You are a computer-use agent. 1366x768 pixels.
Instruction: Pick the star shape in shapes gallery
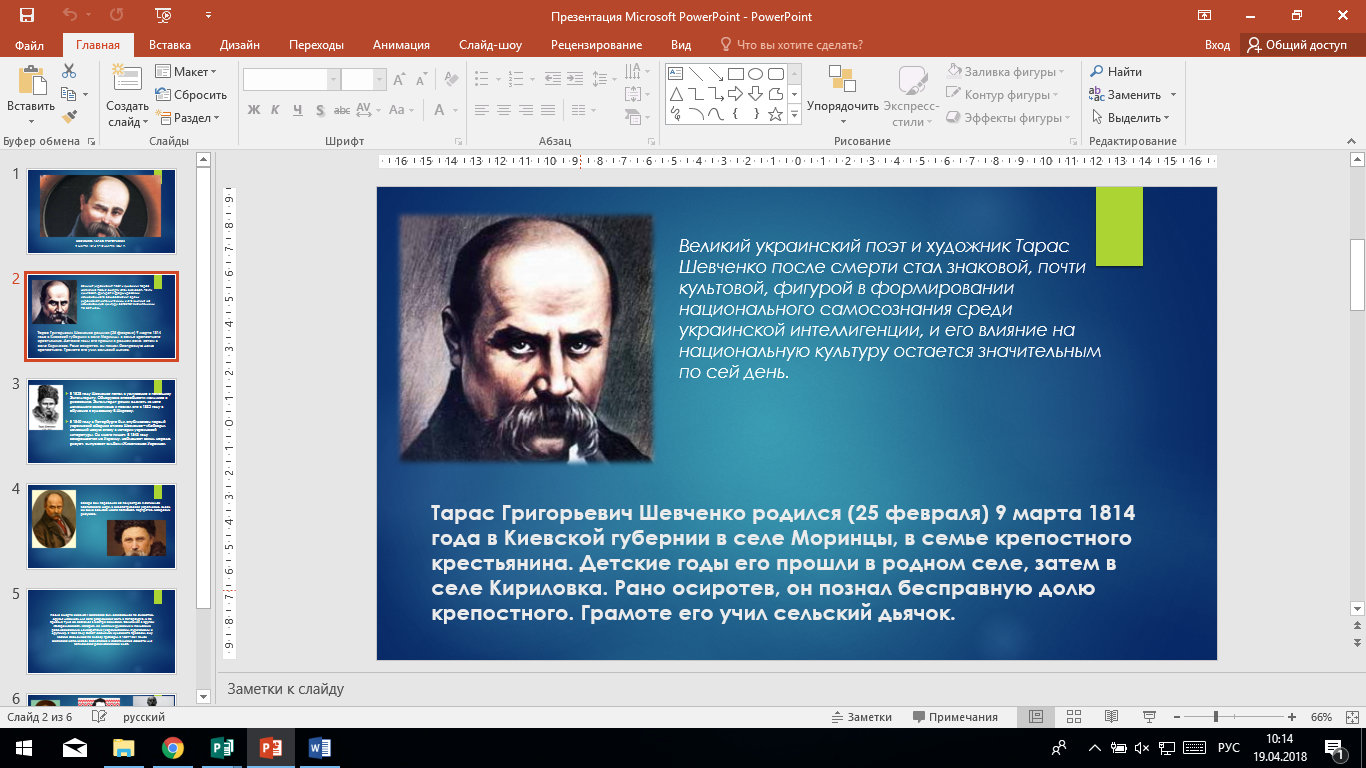point(775,114)
